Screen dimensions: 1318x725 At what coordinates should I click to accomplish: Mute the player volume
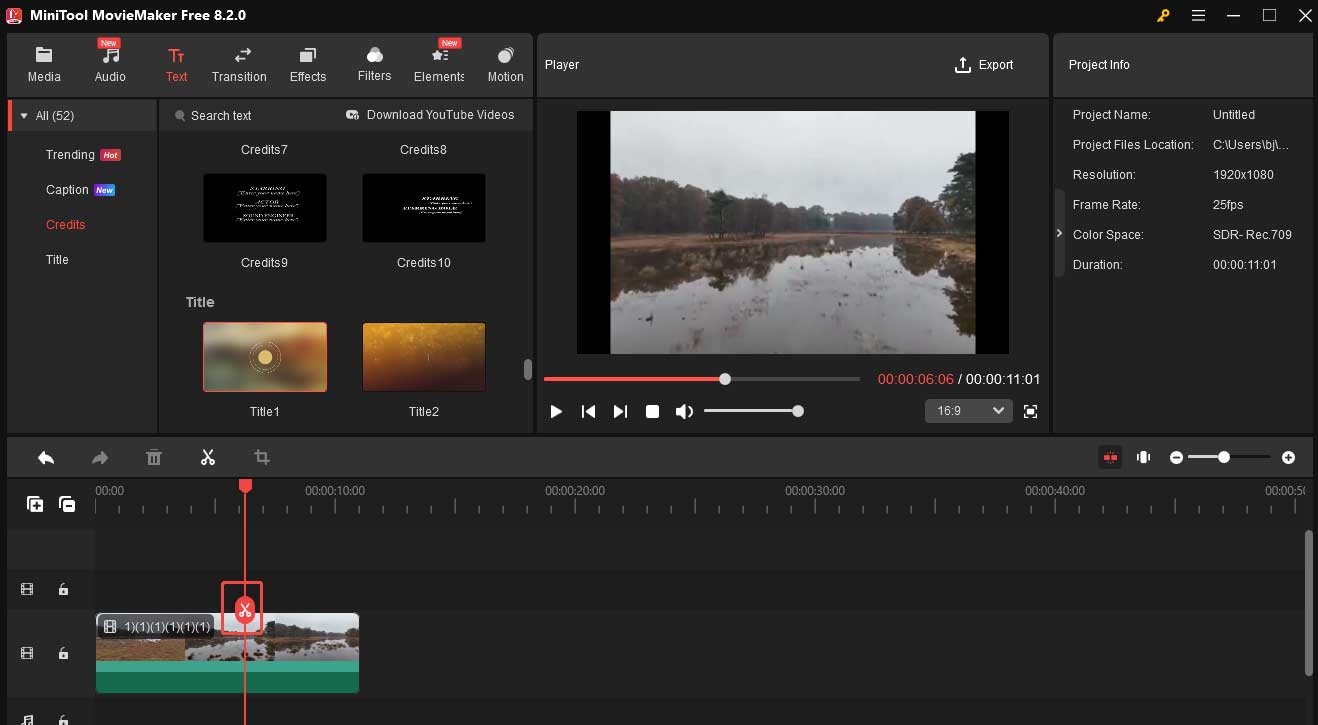[x=684, y=411]
